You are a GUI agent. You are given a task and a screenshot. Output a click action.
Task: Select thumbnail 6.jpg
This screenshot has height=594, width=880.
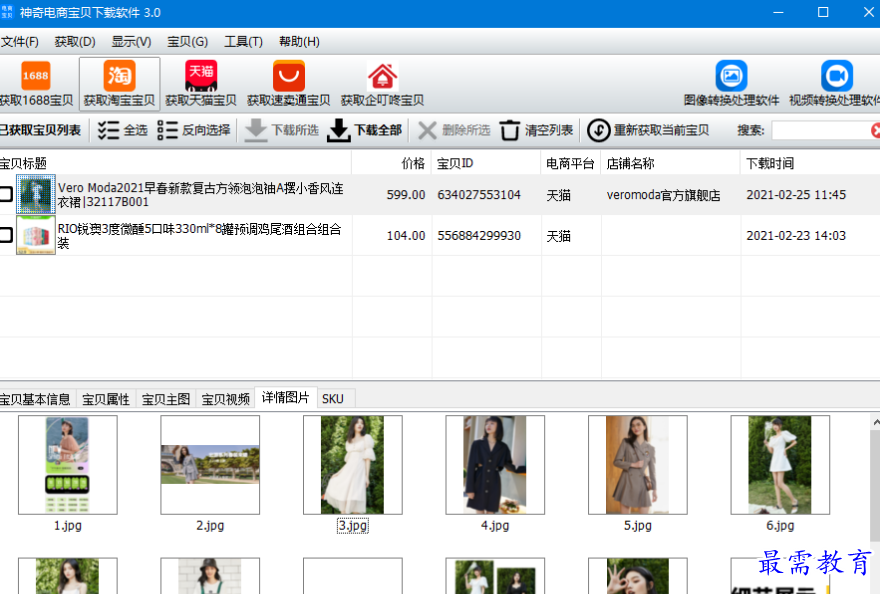[780, 465]
